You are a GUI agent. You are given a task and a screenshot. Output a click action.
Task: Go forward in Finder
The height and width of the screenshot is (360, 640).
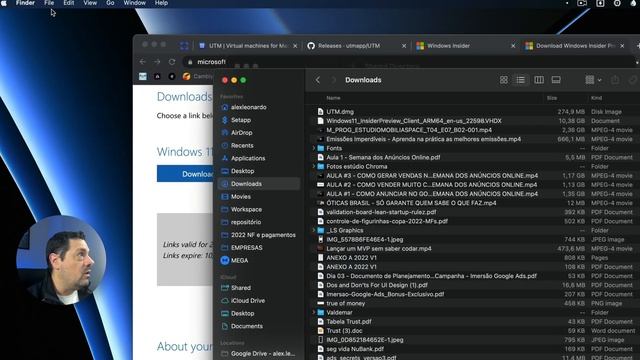pyautogui.click(x=333, y=80)
